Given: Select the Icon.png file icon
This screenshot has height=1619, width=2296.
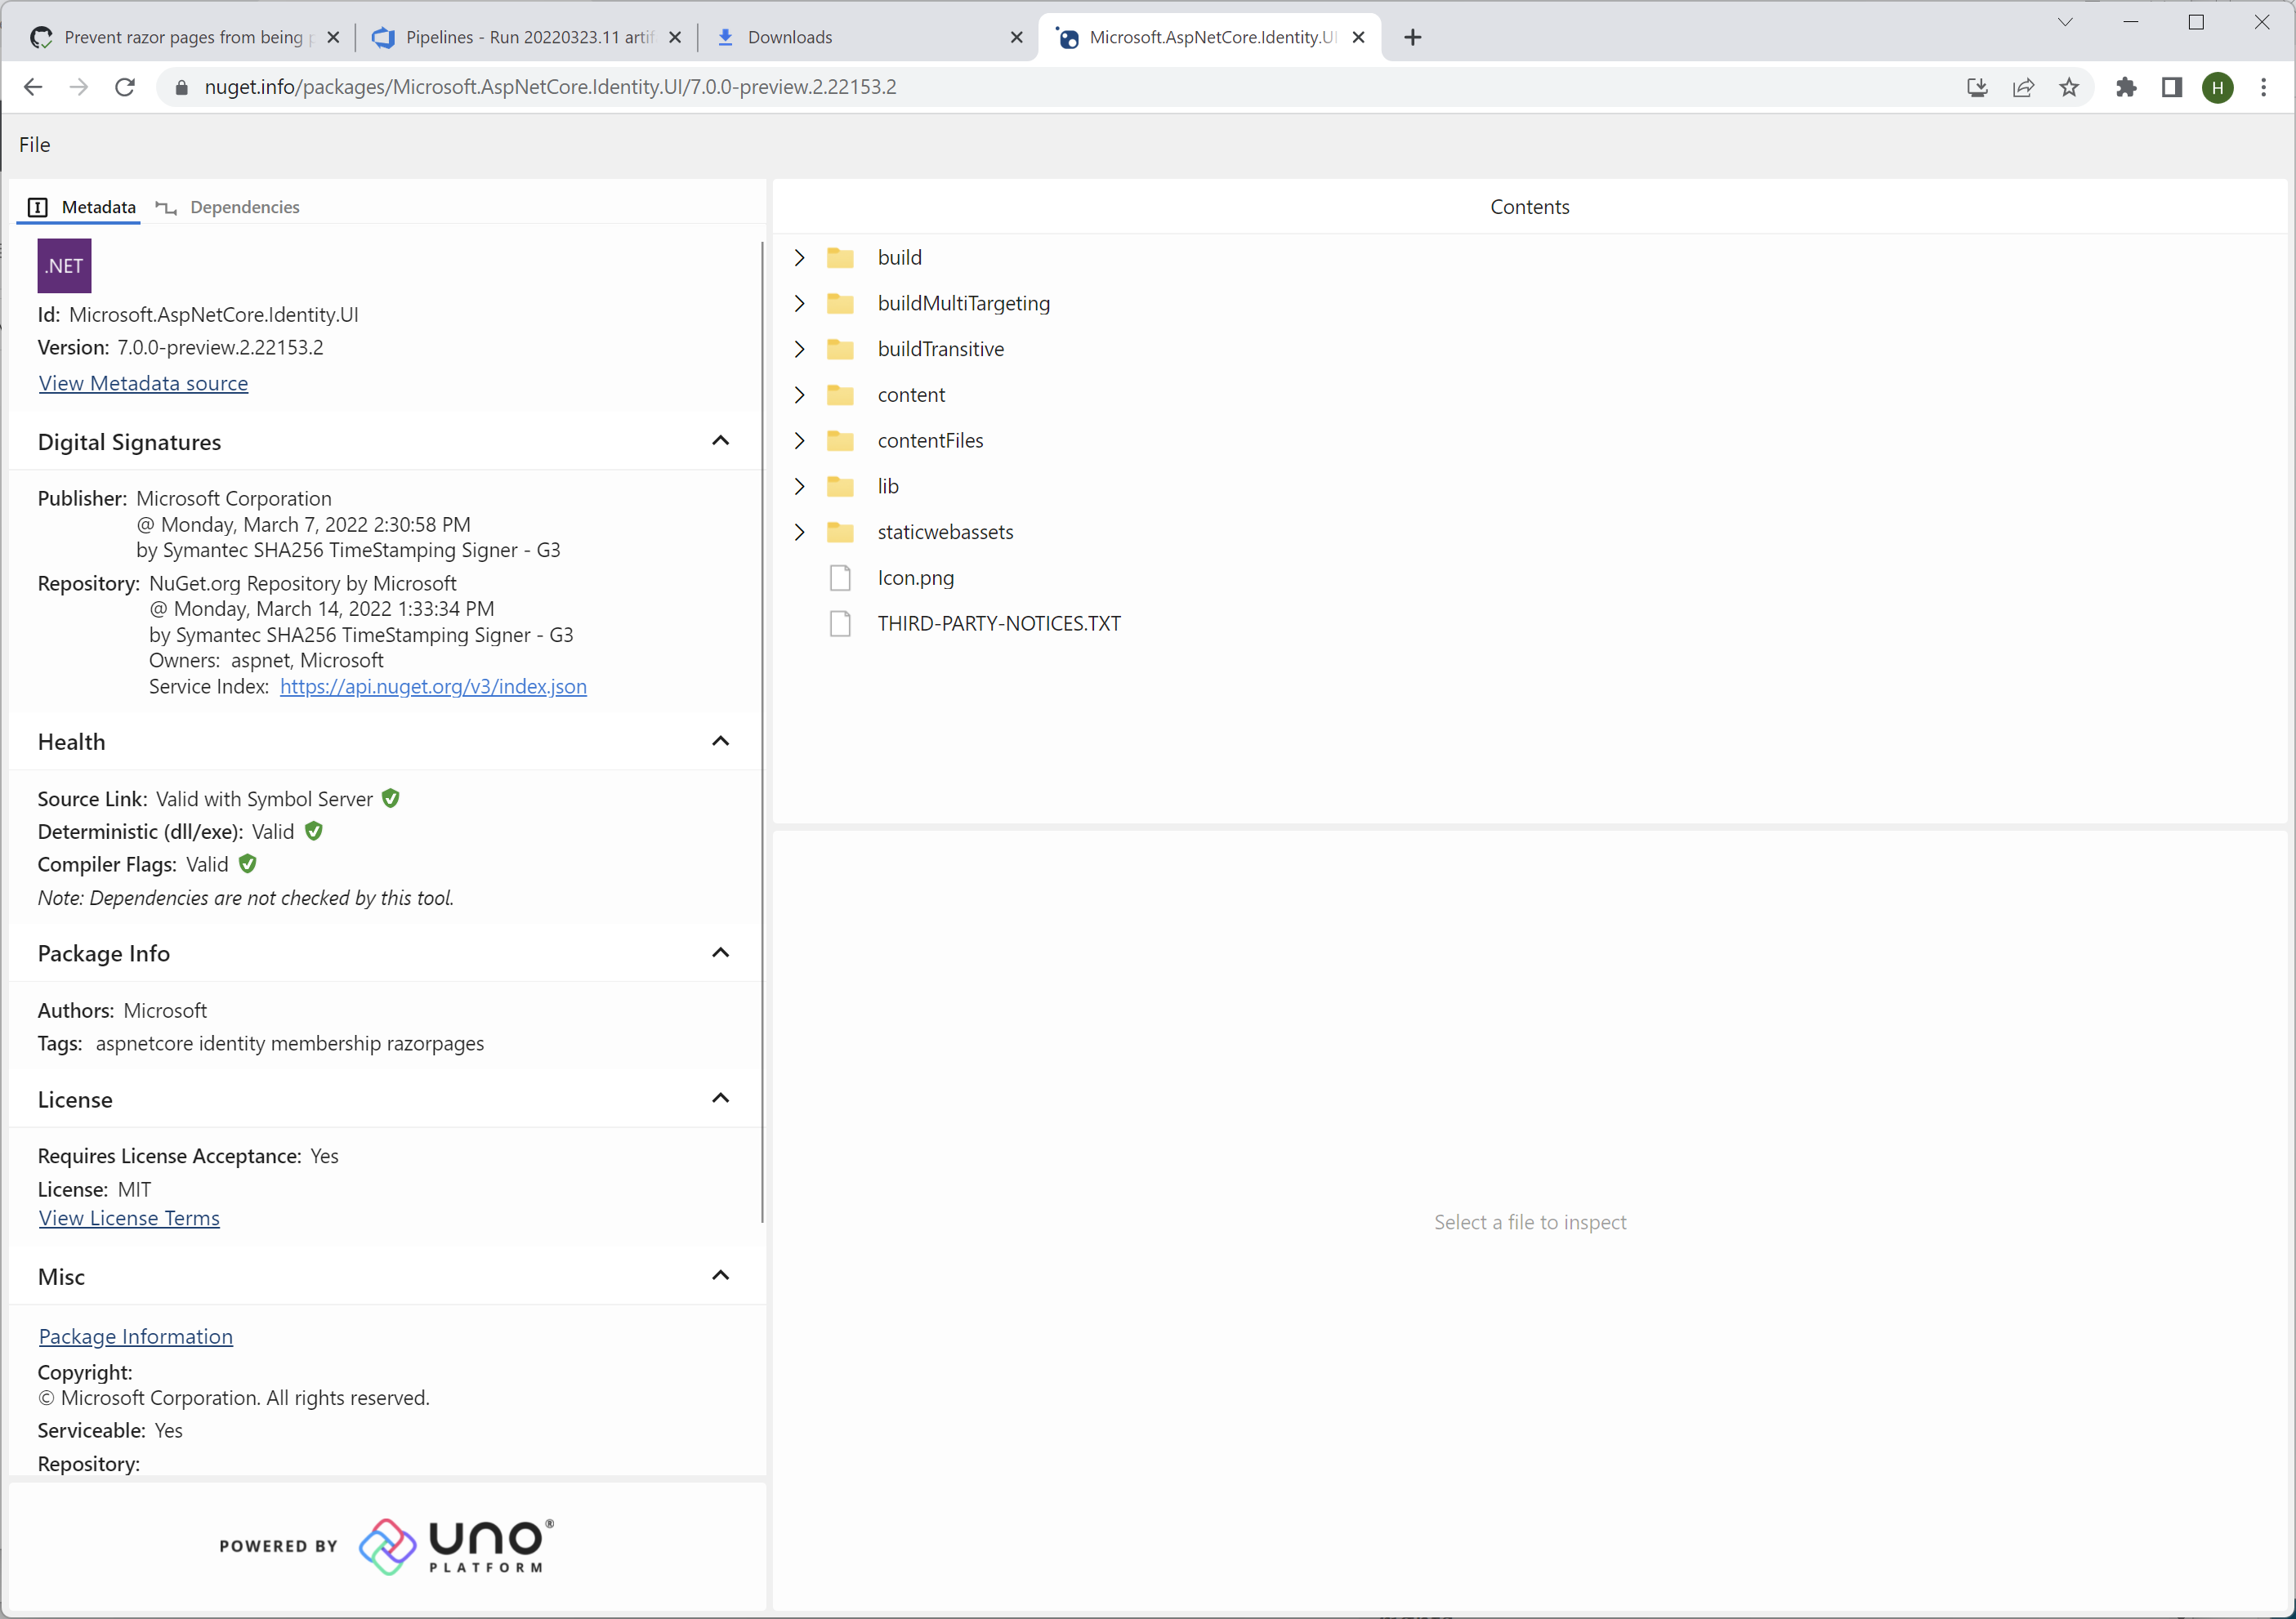Looking at the screenshot, I should point(839,577).
